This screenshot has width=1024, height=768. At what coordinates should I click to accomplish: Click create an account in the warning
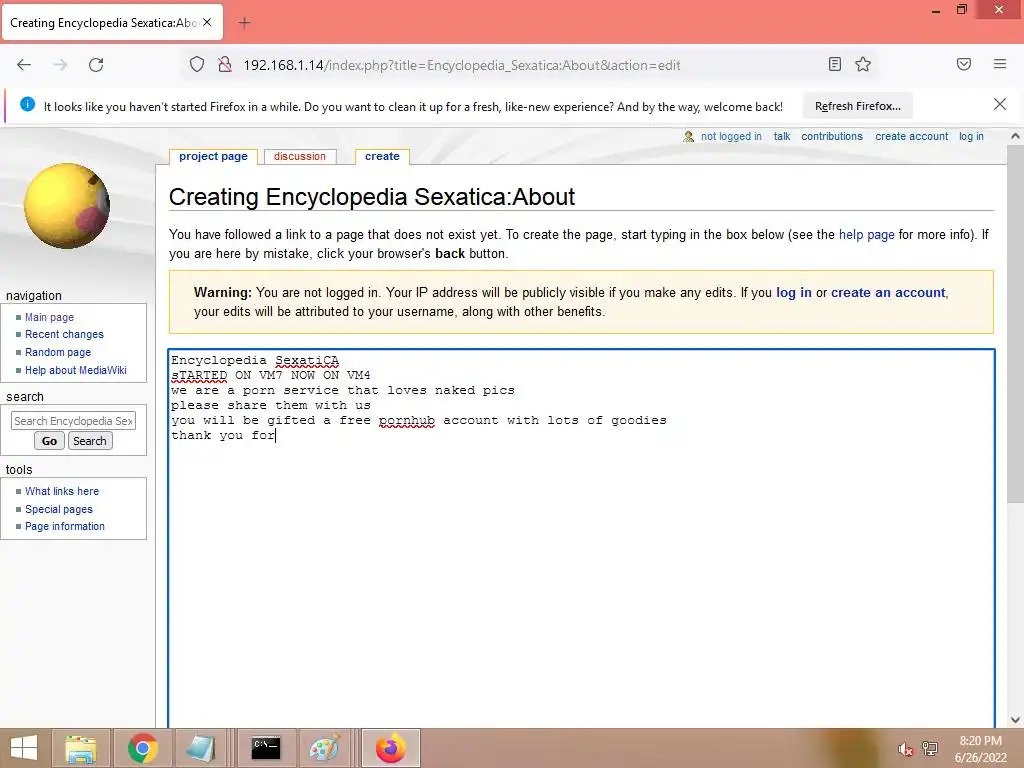(888, 293)
